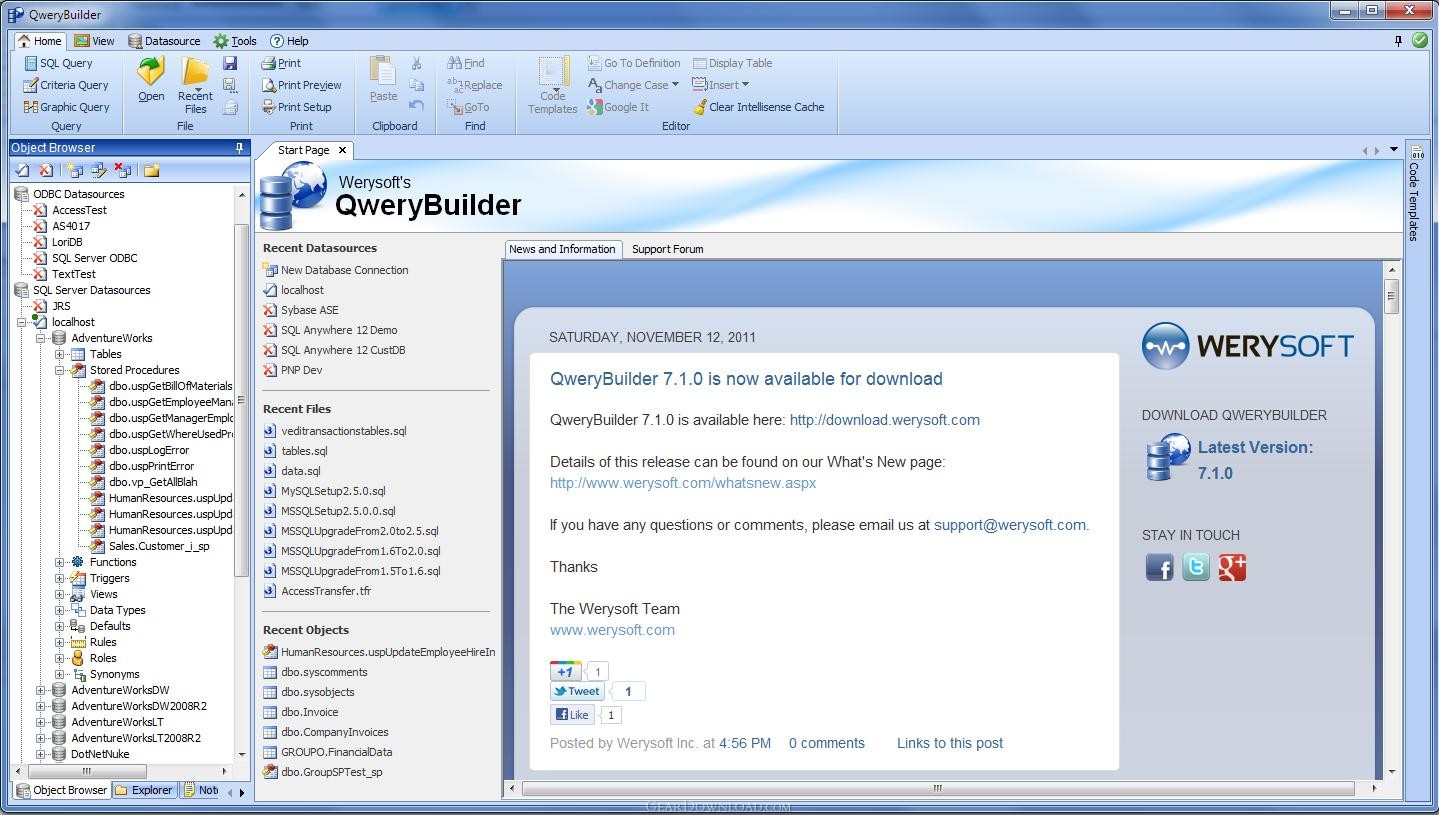Open the document tabs list dropdown arrow
The image size is (1439, 815).
tap(1393, 150)
